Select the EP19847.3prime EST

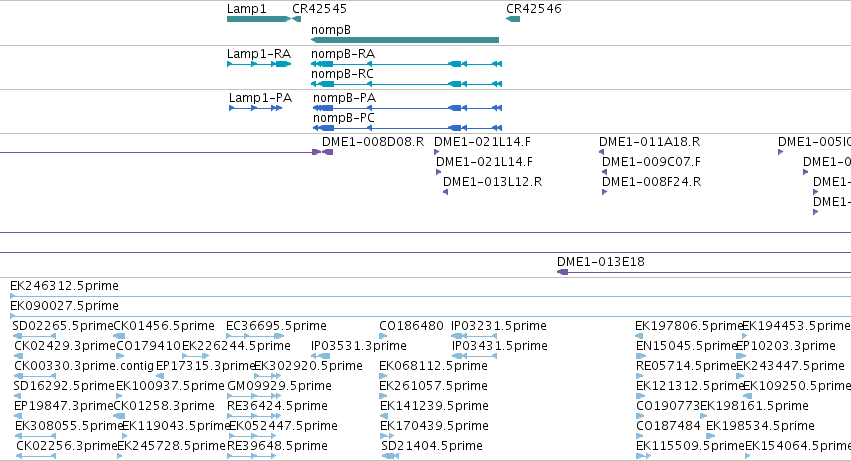[18, 416]
